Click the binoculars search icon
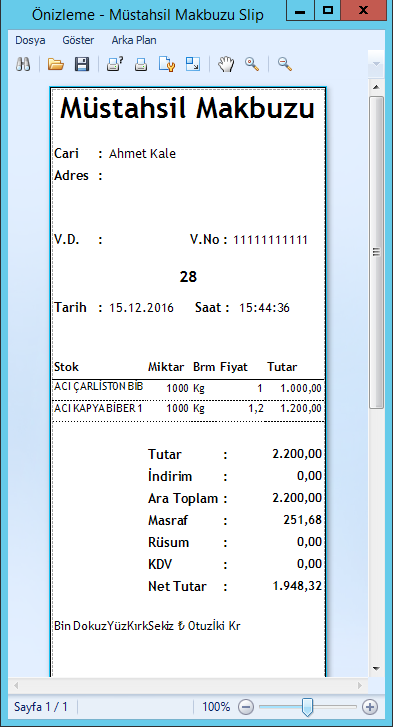Viewport: 393px width, 727px height. tap(23, 64)
